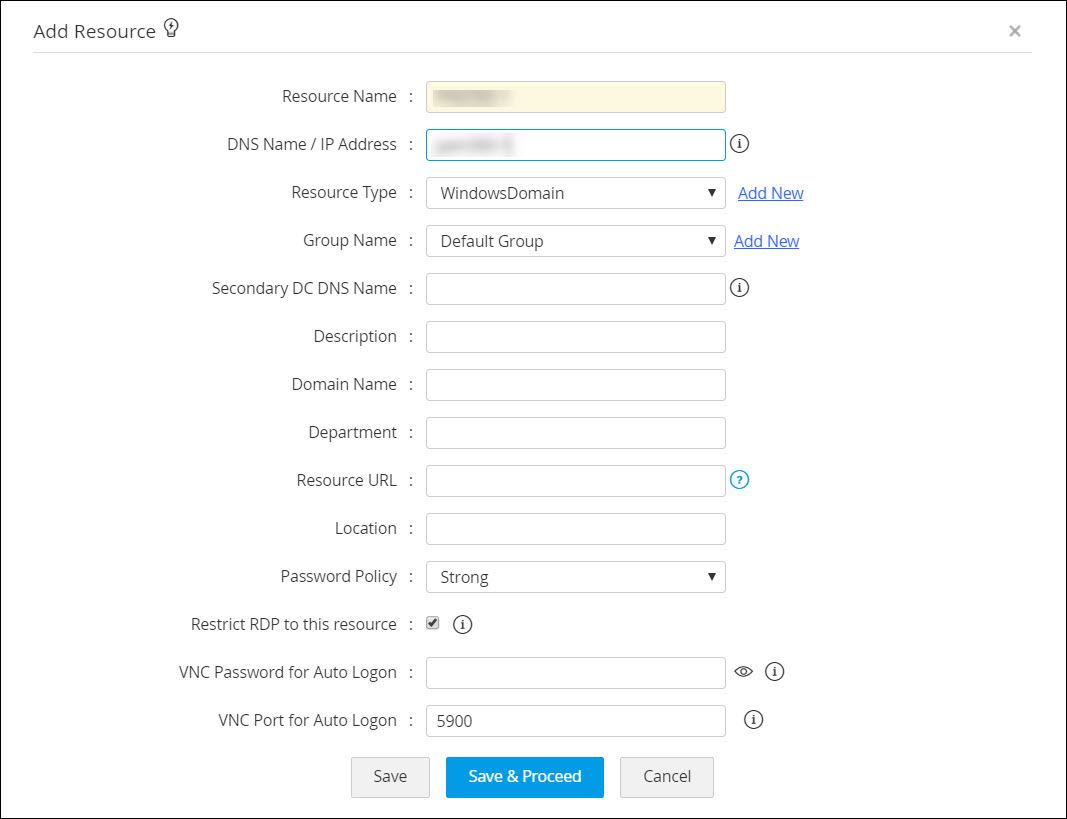Click Add New link beside Group Name
The height and width of the screenshot is (819, 1067).
coord(766,241)
